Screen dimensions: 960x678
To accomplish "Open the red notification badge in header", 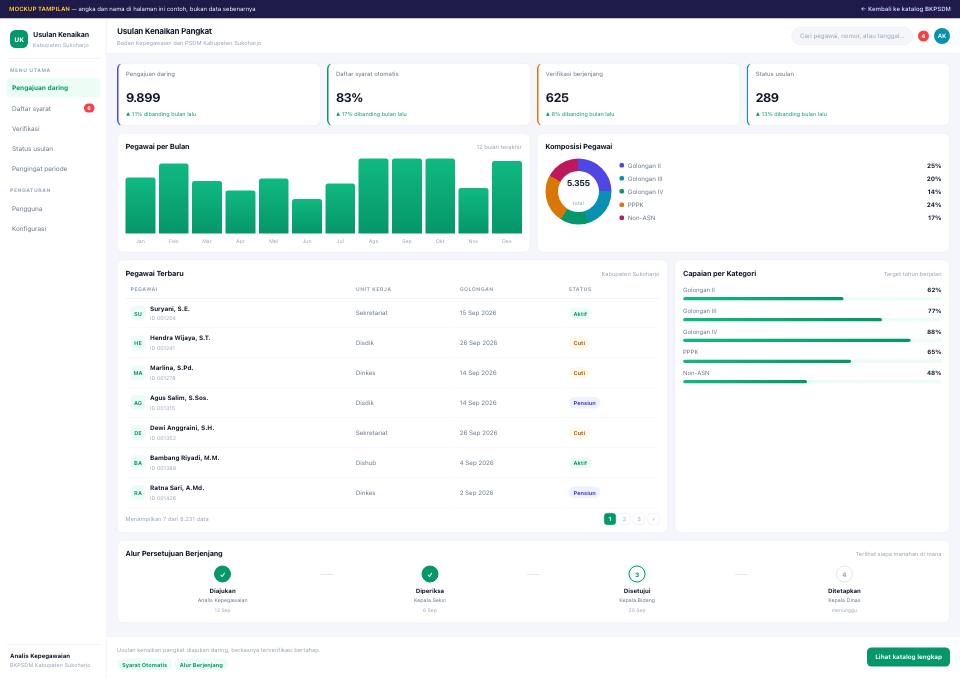I will [923, 36].
